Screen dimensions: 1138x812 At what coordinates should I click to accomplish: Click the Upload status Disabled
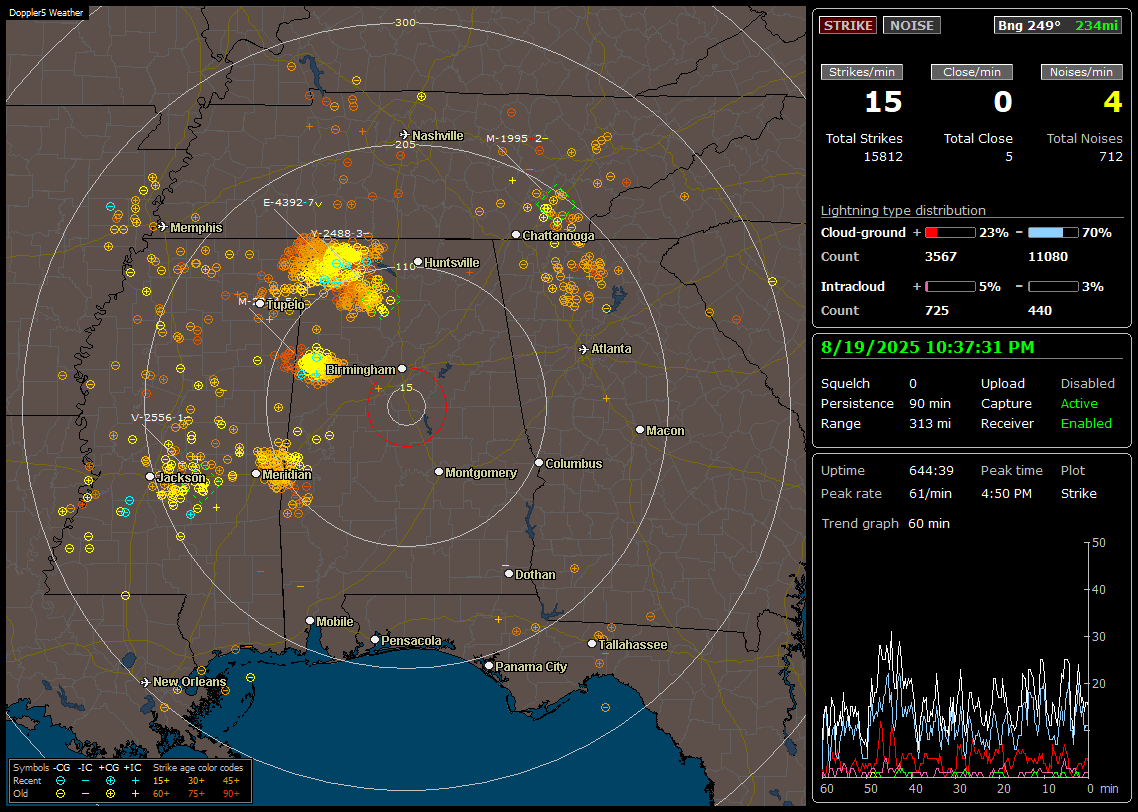1087,383
